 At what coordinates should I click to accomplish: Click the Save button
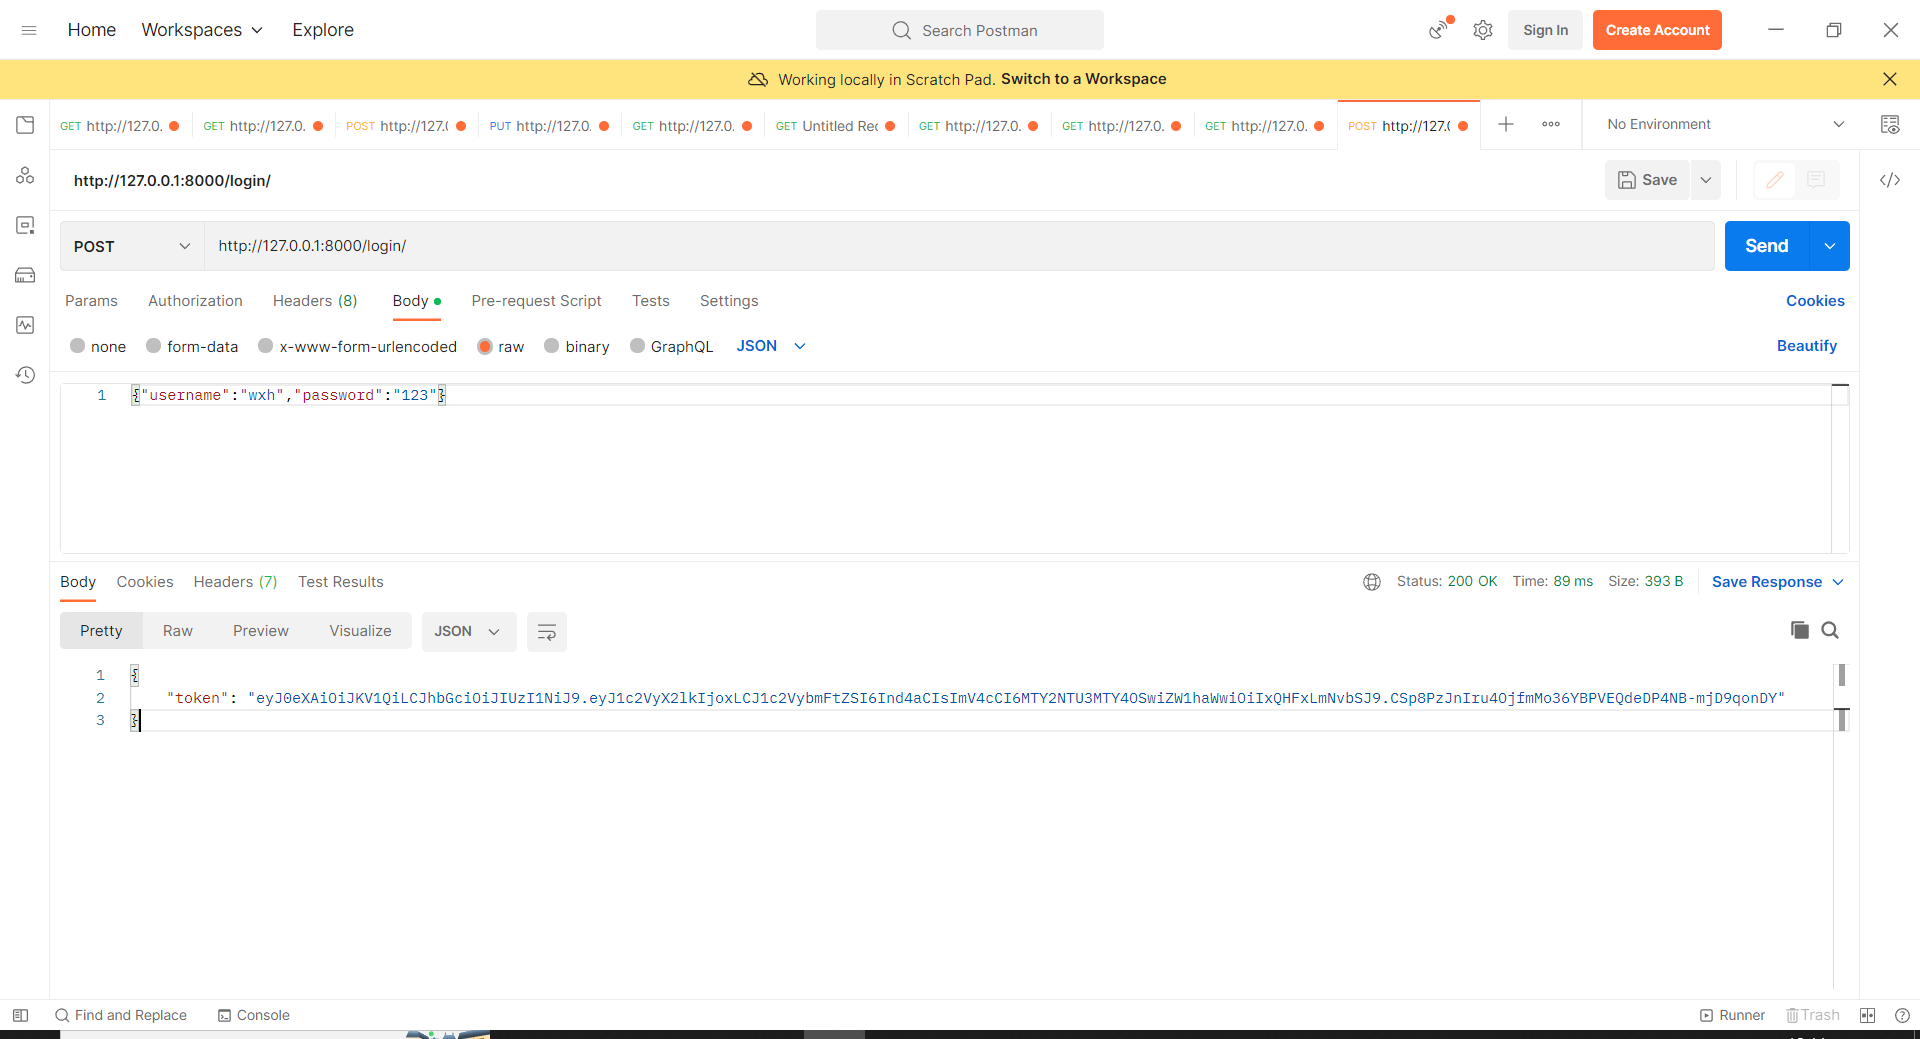click(1647, 180)
